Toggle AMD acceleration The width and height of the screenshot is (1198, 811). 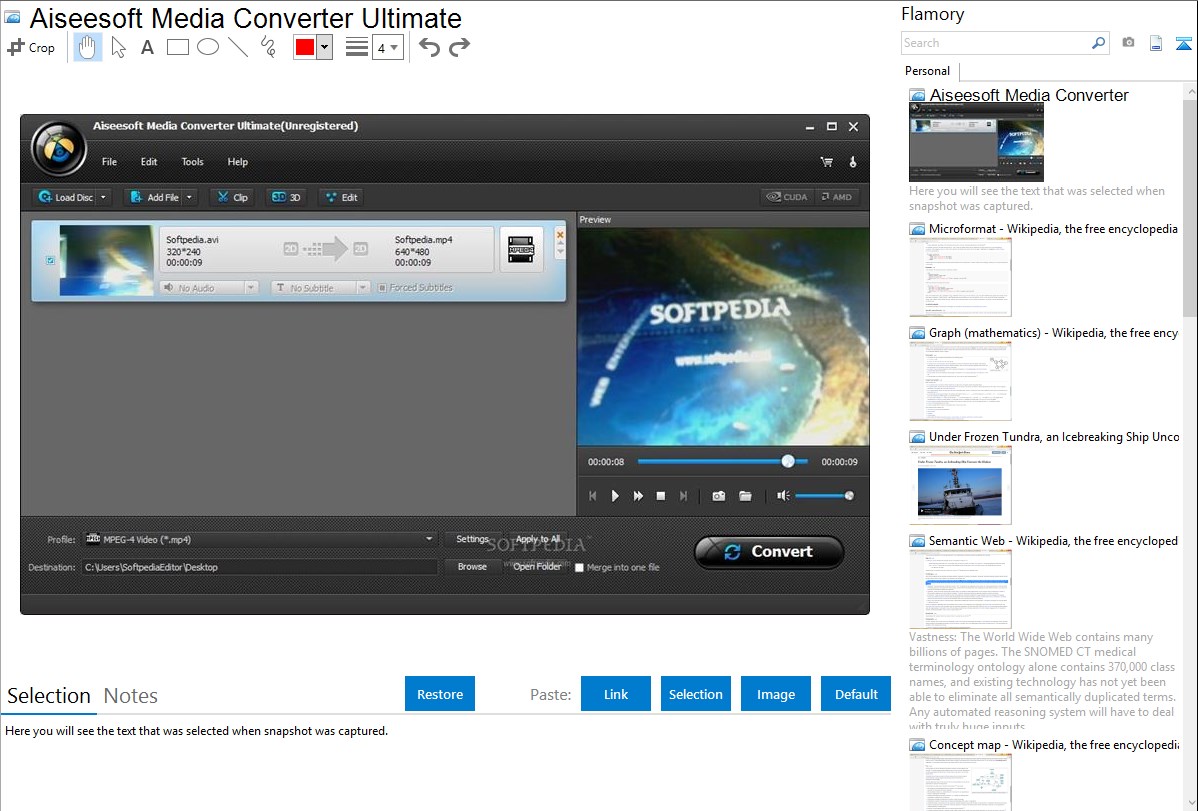coord(837,197)
